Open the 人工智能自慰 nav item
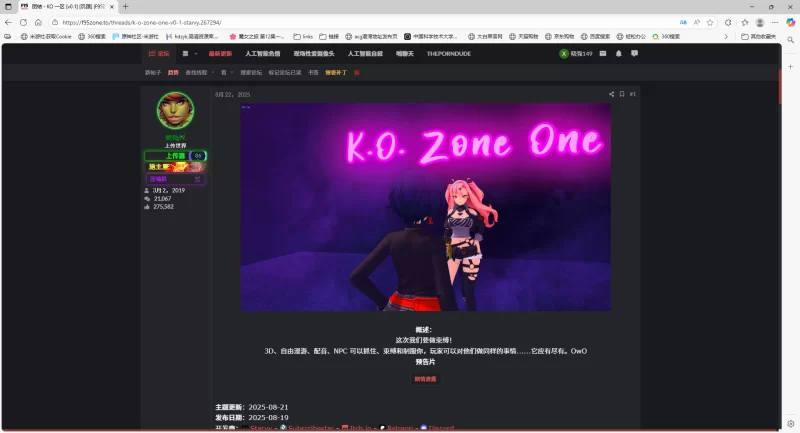The image size is (800, 433). pos(365,54)
